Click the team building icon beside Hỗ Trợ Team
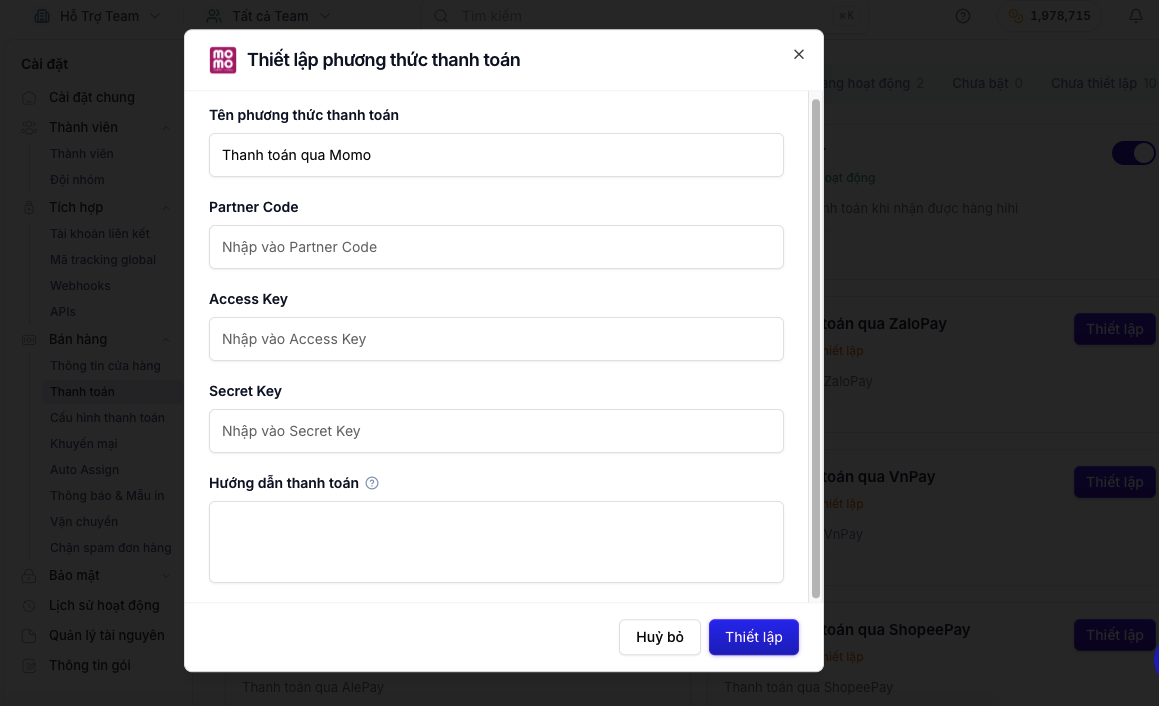This screenshot has width=1159, height=706. [42, 16]
